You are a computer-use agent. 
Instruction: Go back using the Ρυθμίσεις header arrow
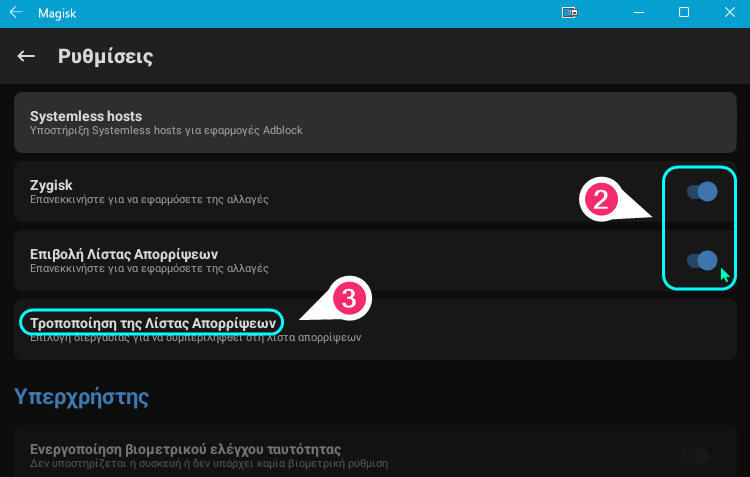pyautogui.click(x=26, y=56)
